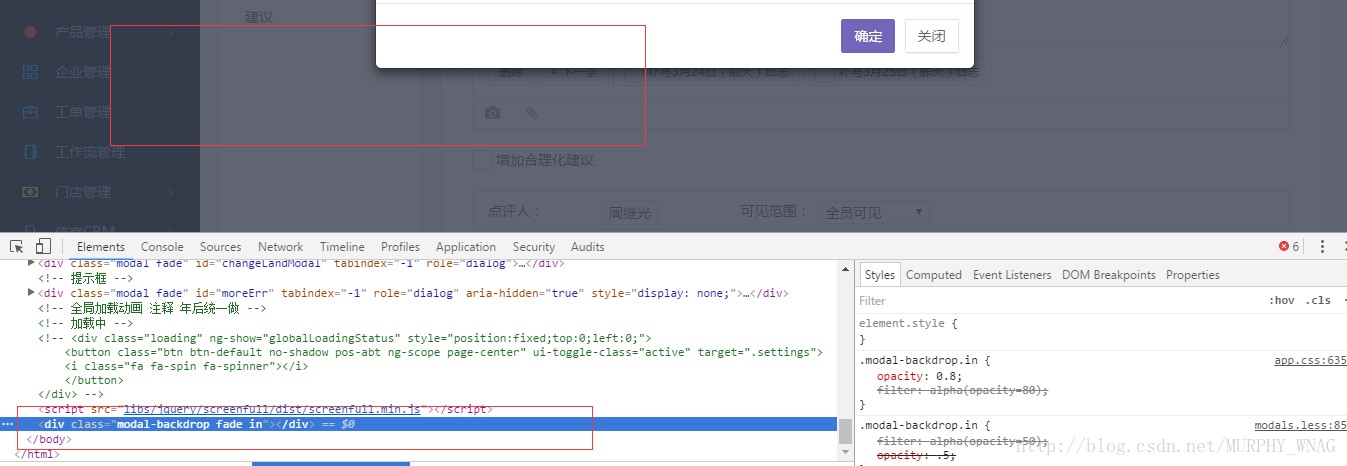The image size is (1347, 466).
Task: Select the Styles sidebar tab
Action: (880, 275)
